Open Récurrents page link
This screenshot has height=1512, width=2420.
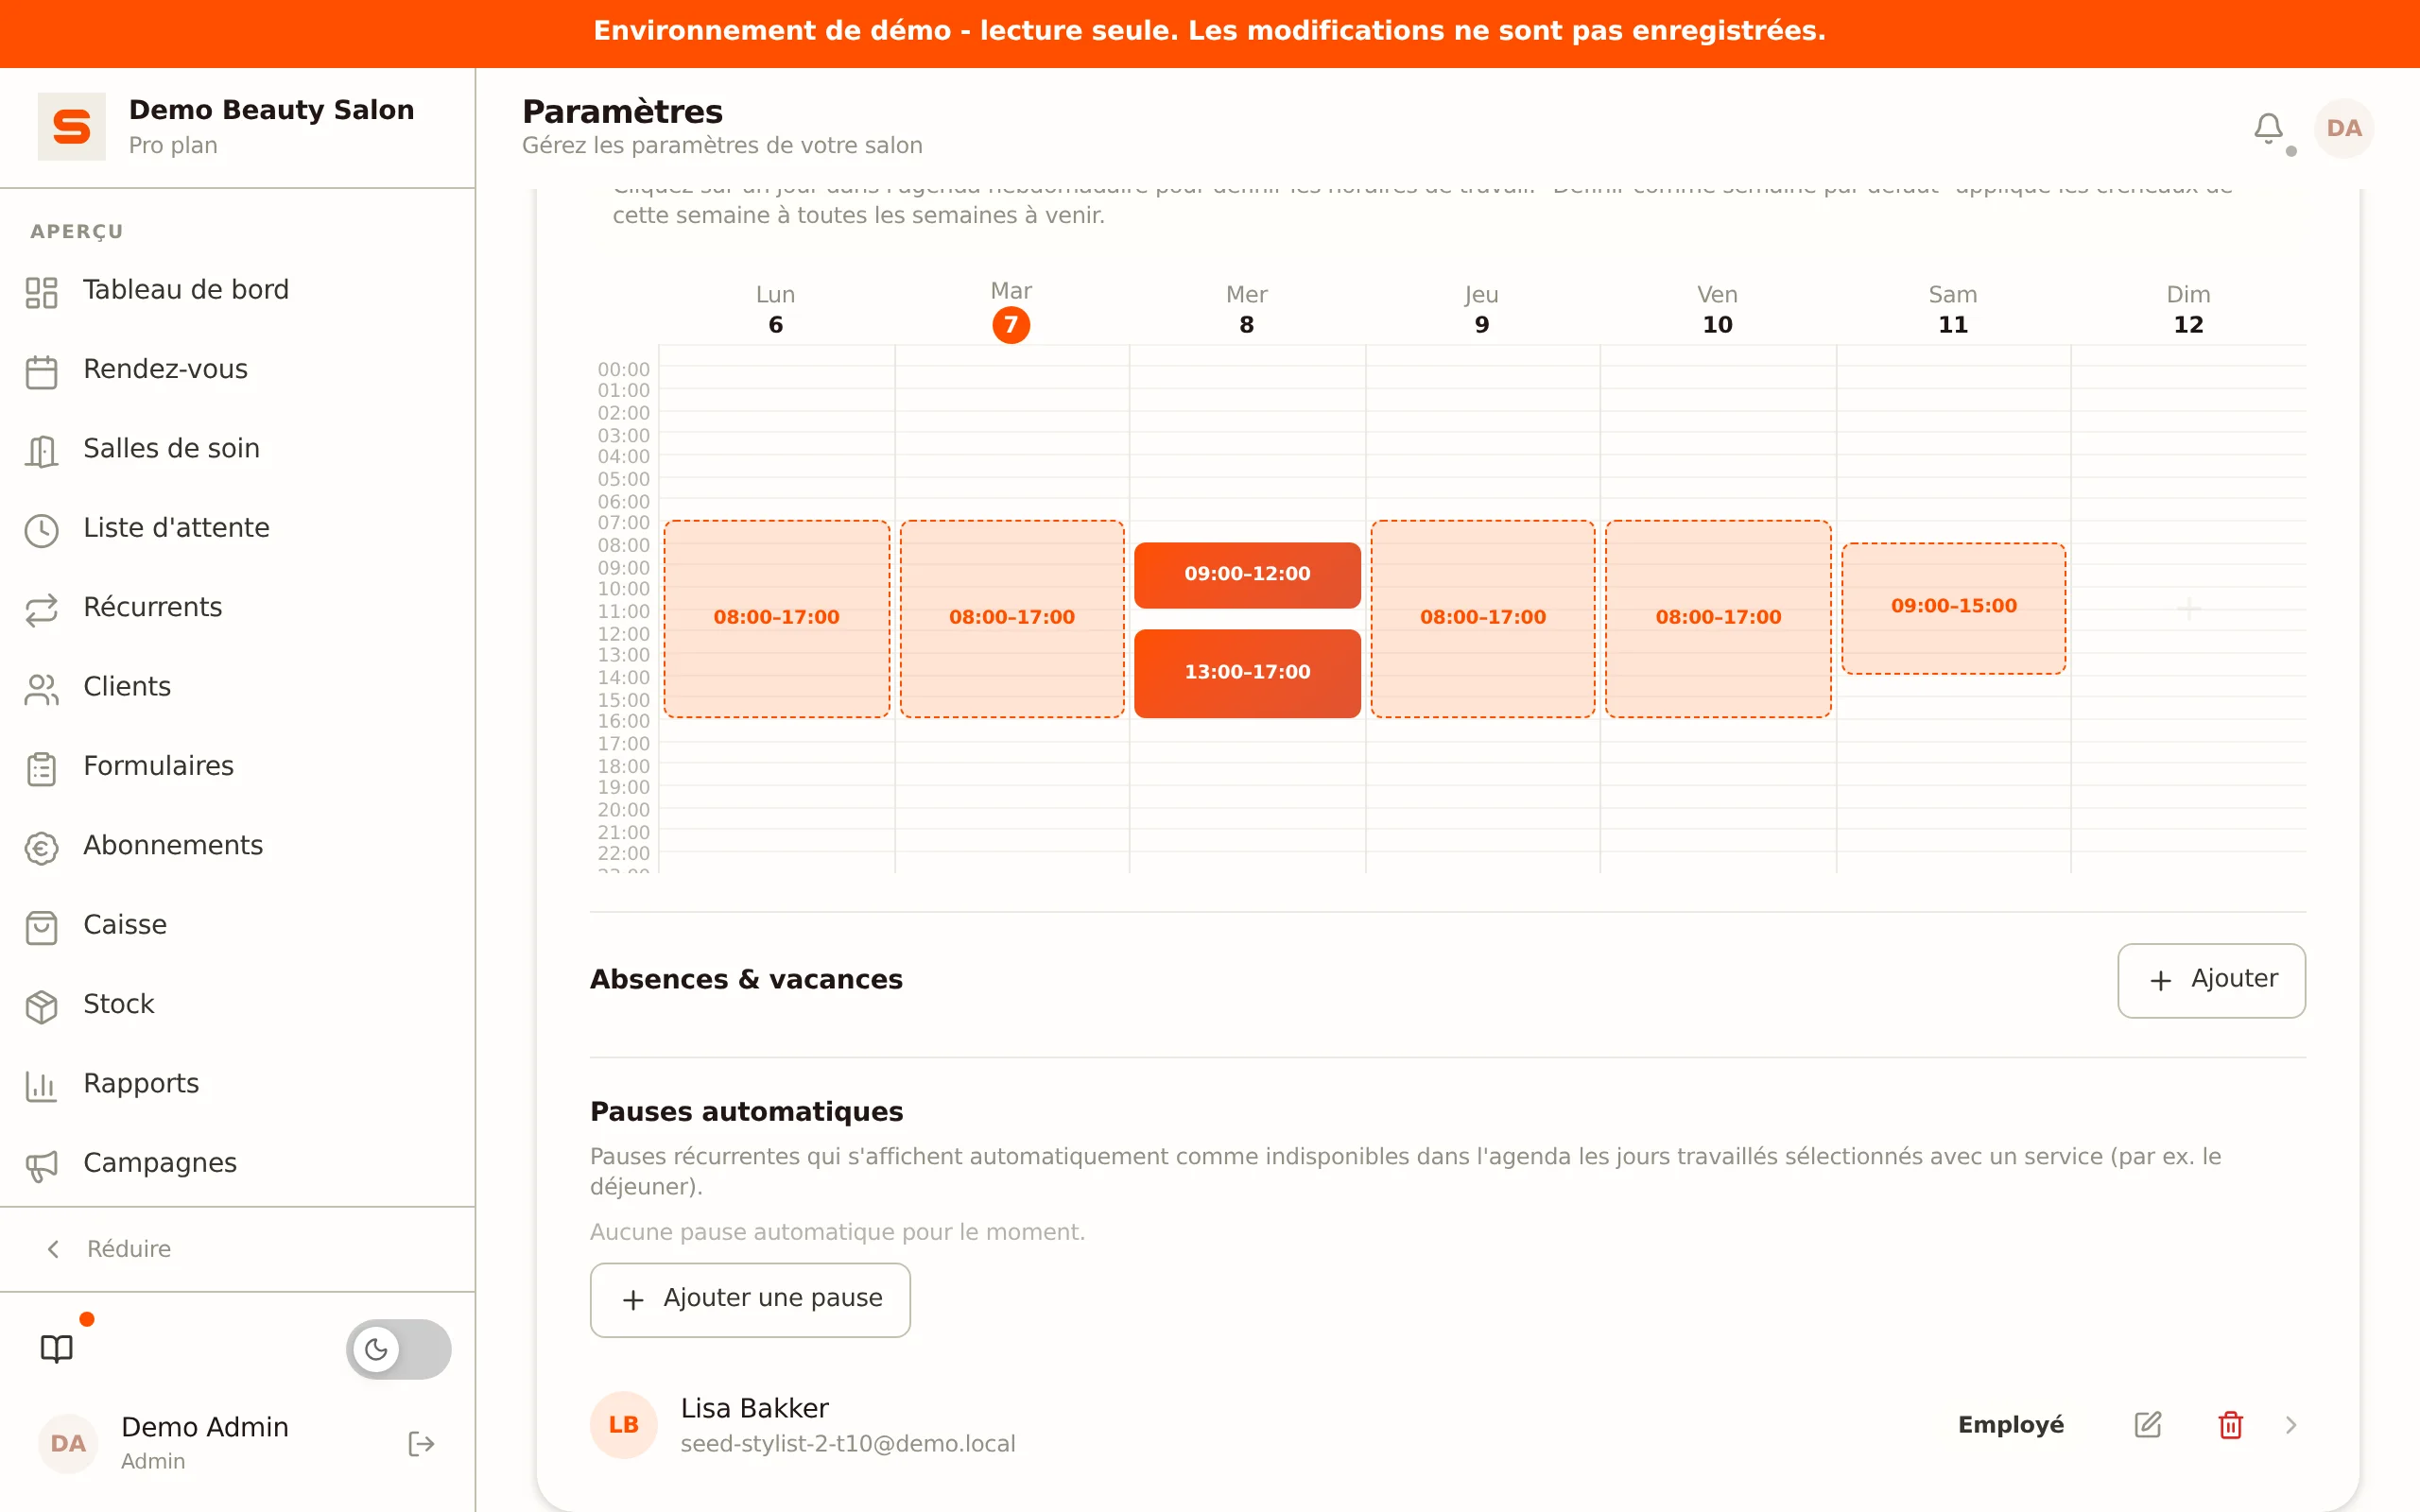click(152, 607)
